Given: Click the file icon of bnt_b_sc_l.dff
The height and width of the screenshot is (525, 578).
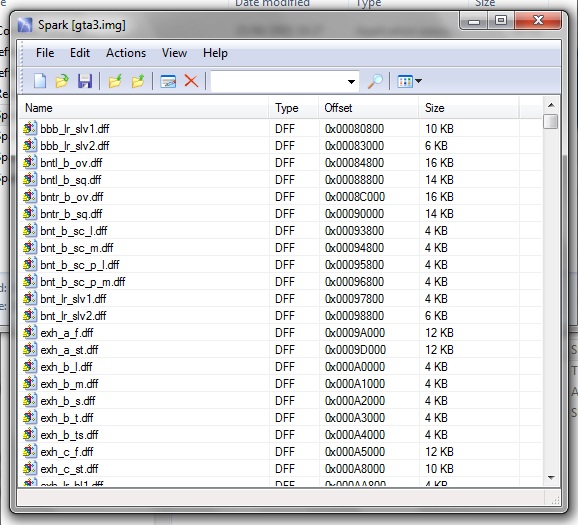Looking at the screenshot, I should 30,230.
